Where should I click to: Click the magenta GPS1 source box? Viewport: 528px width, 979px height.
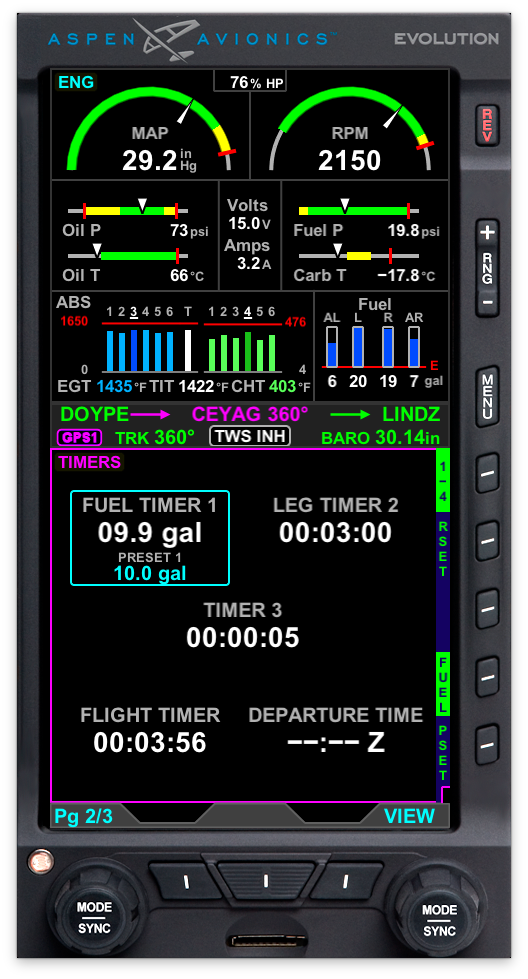pos(79,438)
